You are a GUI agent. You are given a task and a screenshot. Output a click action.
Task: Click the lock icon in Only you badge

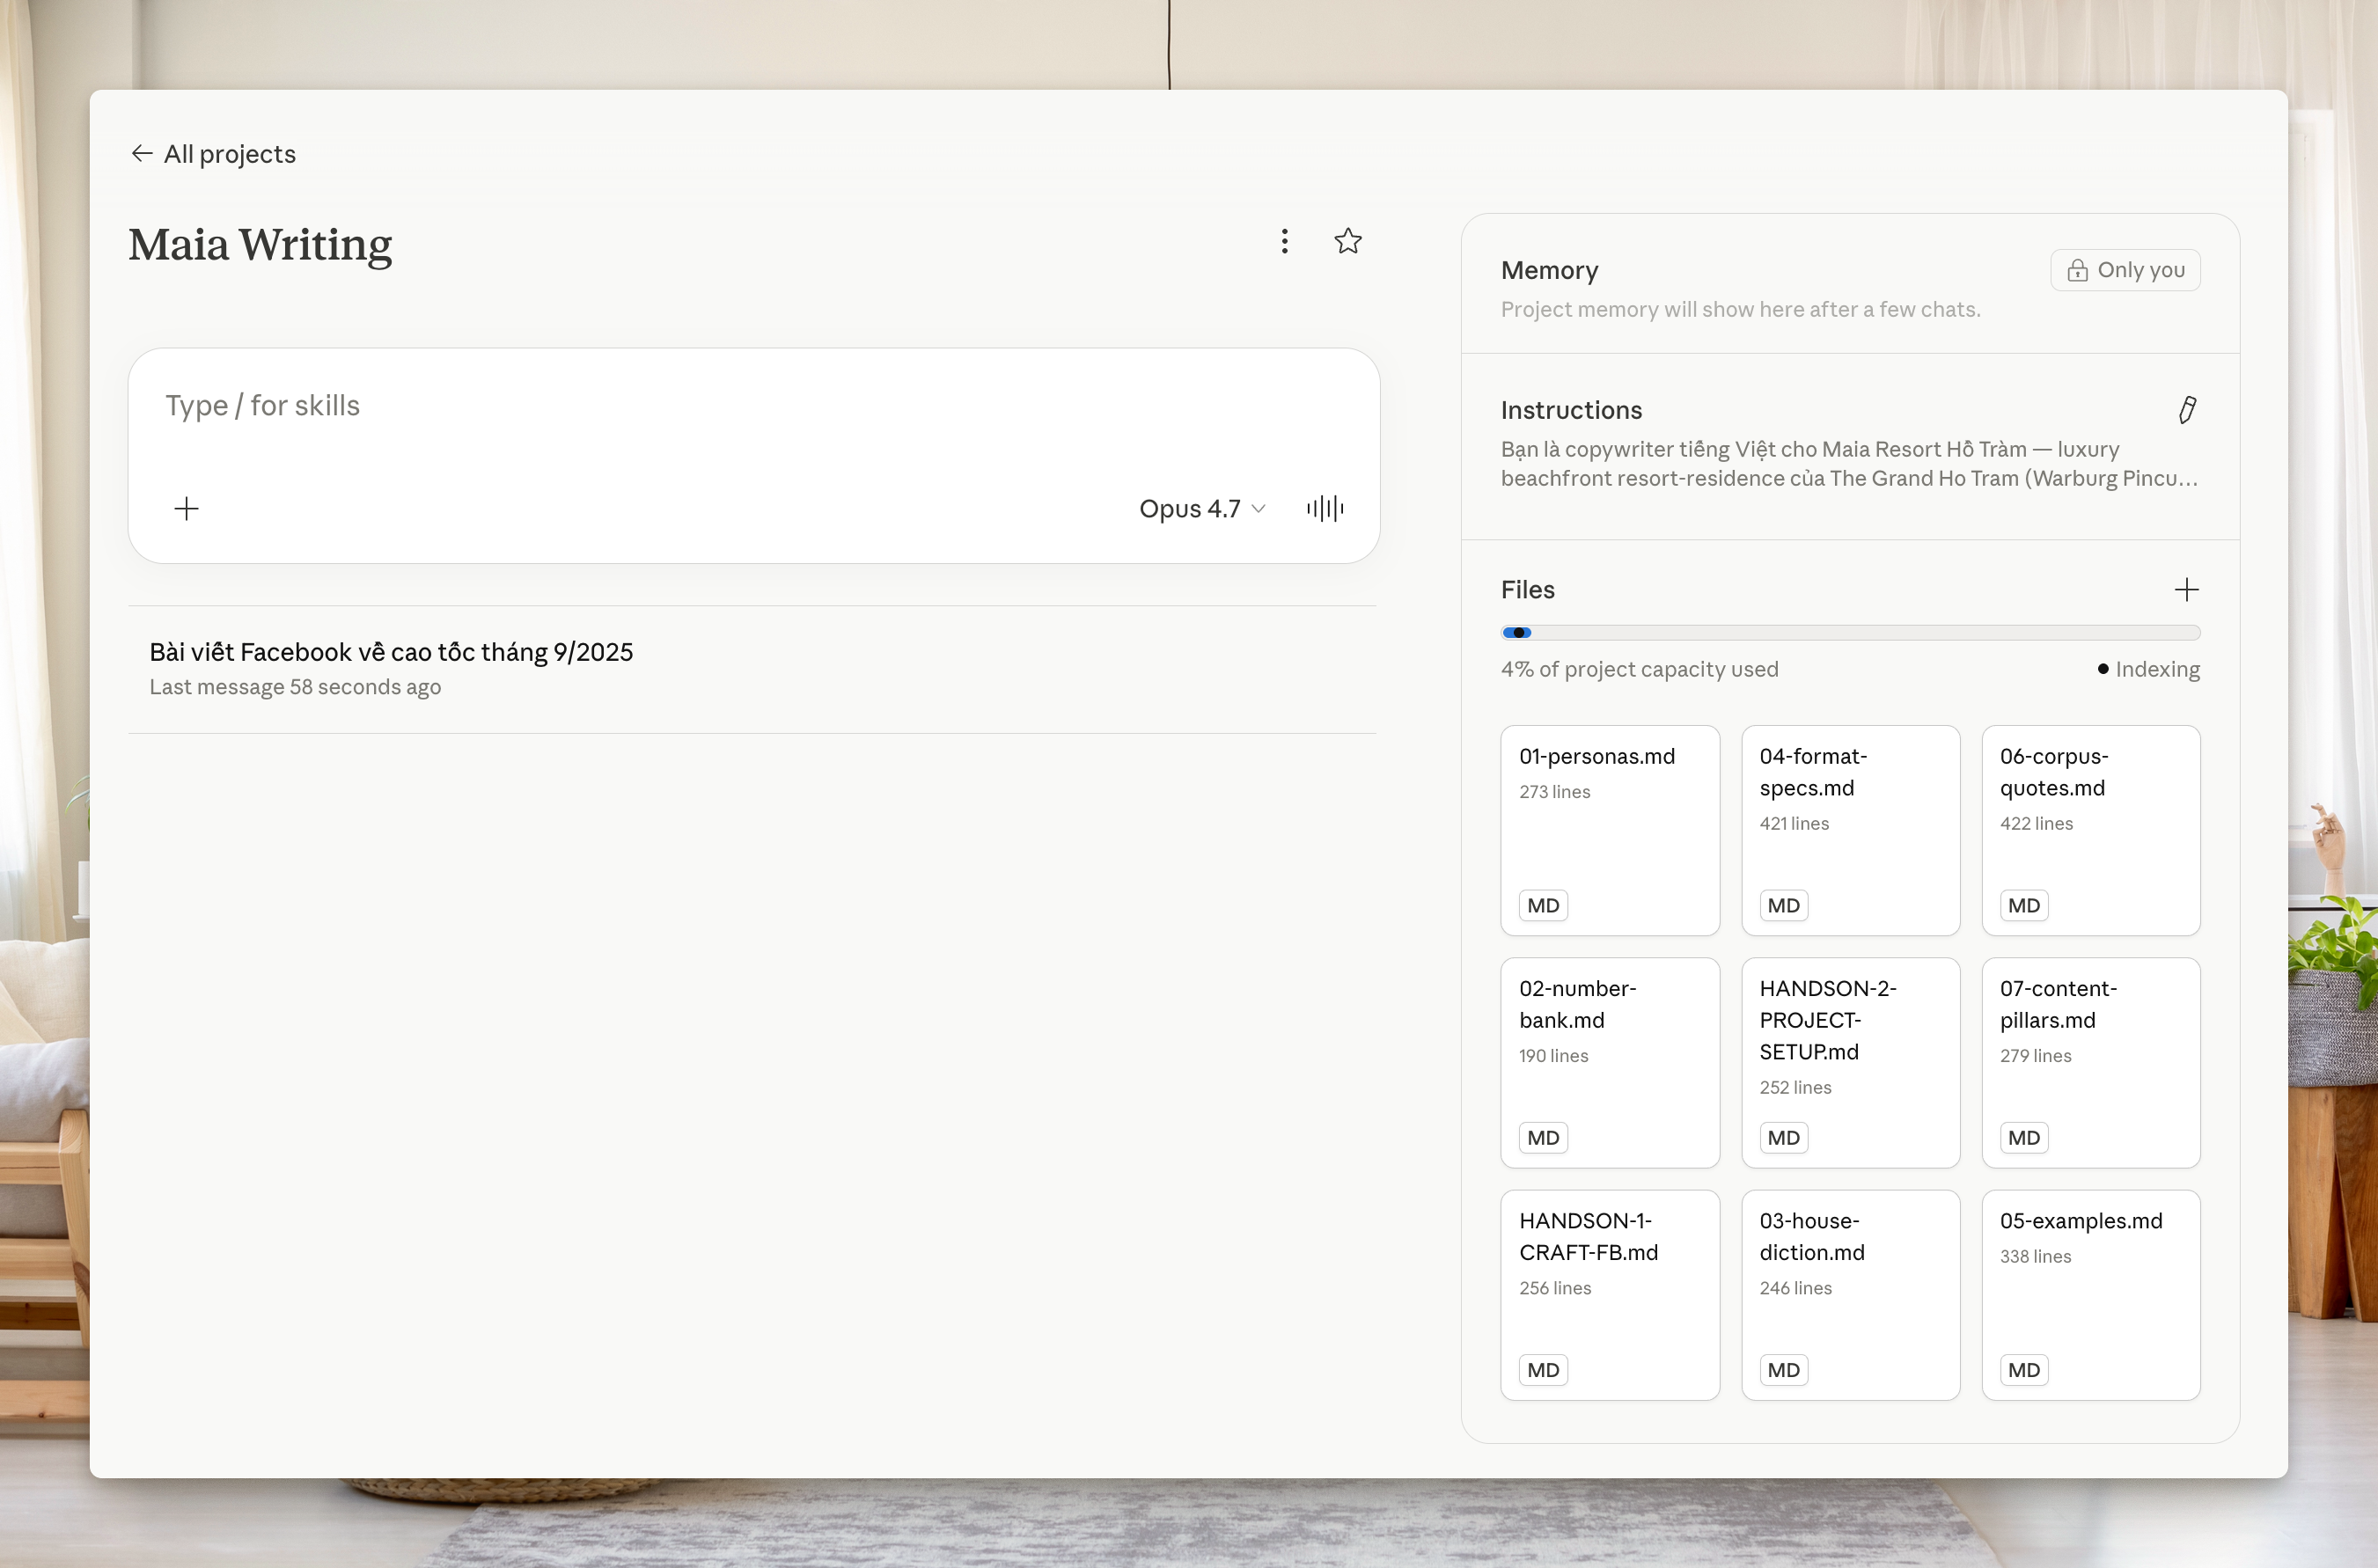pos(2077,270)
